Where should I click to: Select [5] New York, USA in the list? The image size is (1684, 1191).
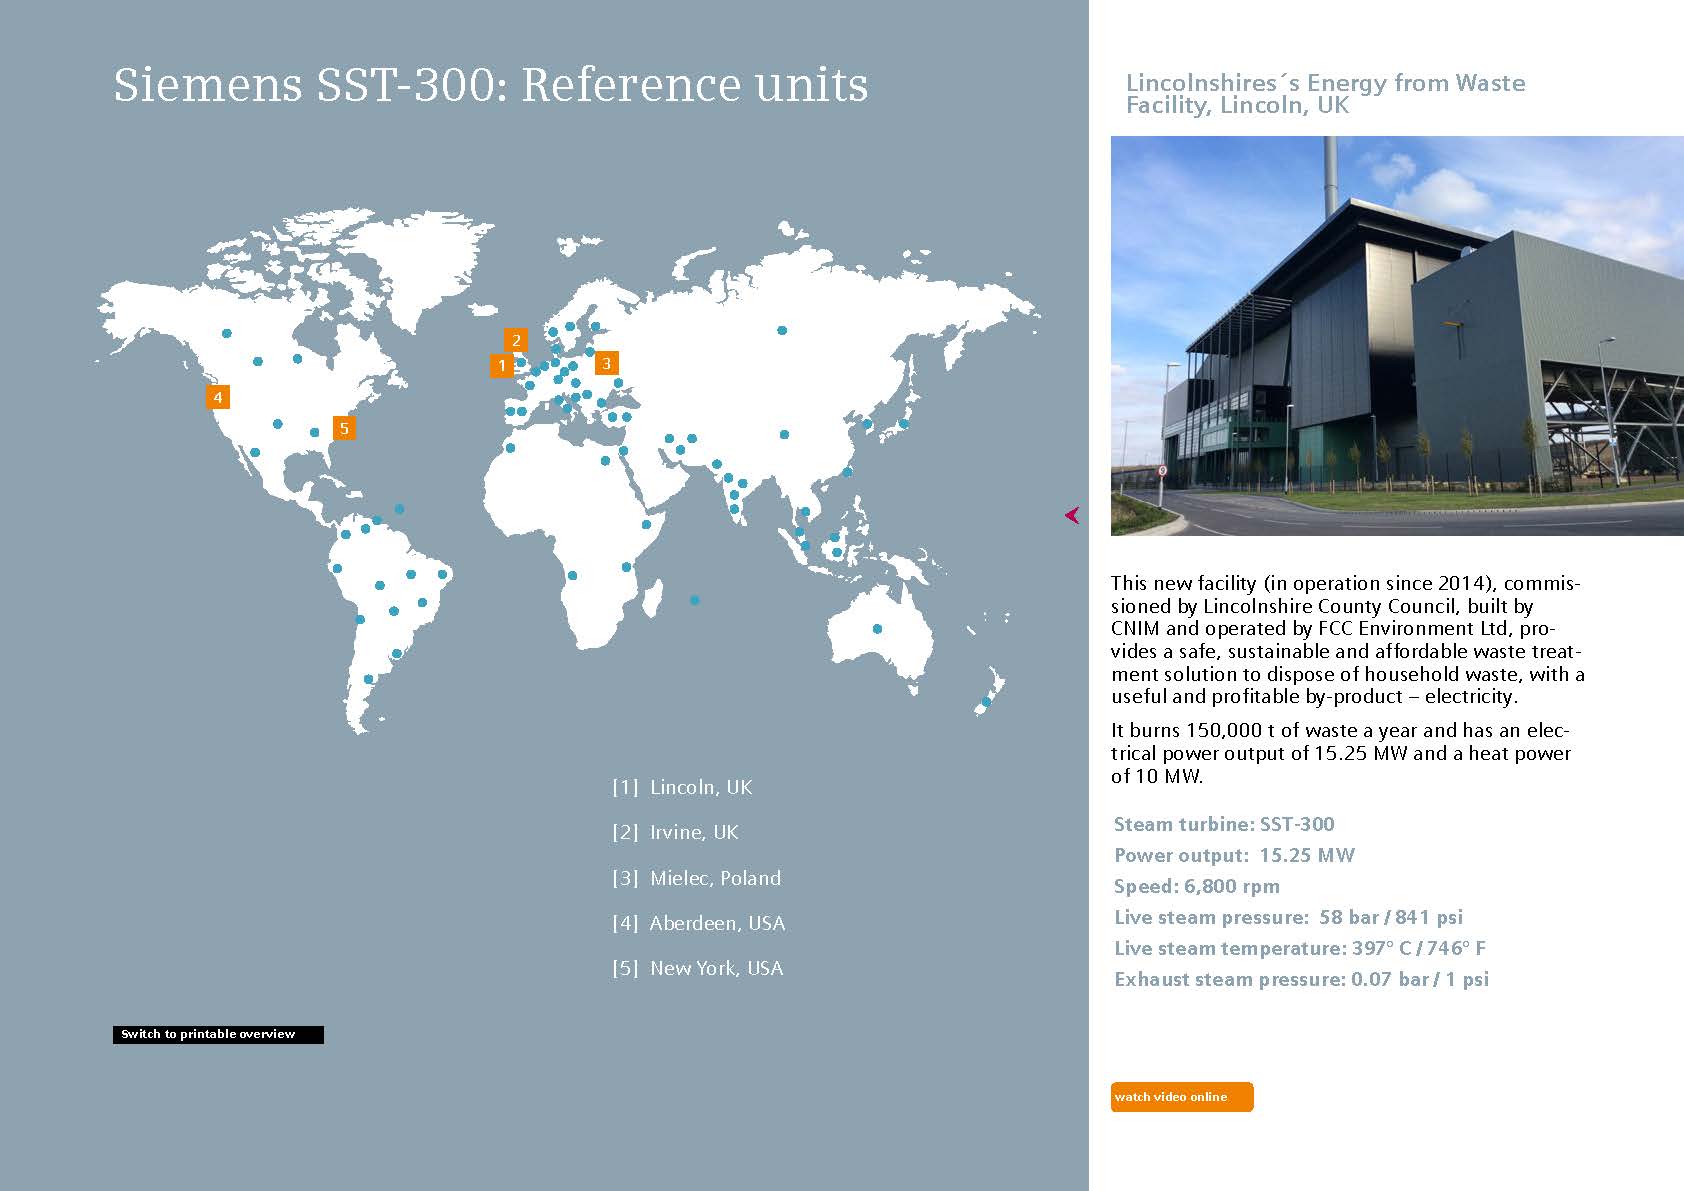697,968
